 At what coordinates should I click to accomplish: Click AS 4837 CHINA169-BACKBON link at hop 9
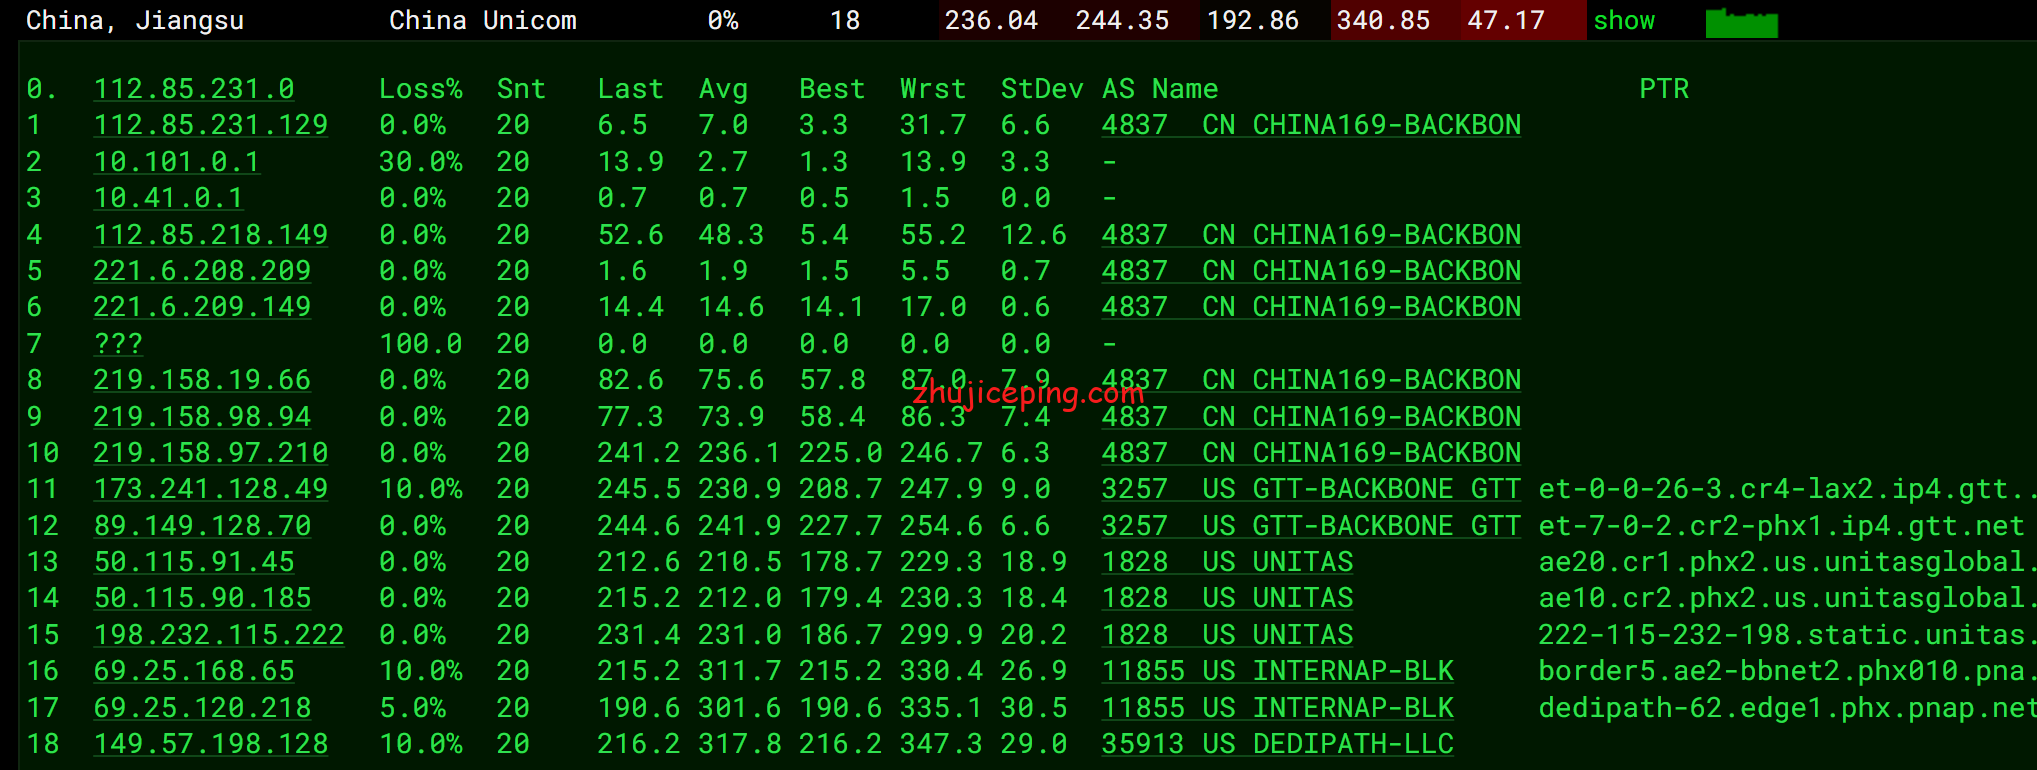(1311, 417)
